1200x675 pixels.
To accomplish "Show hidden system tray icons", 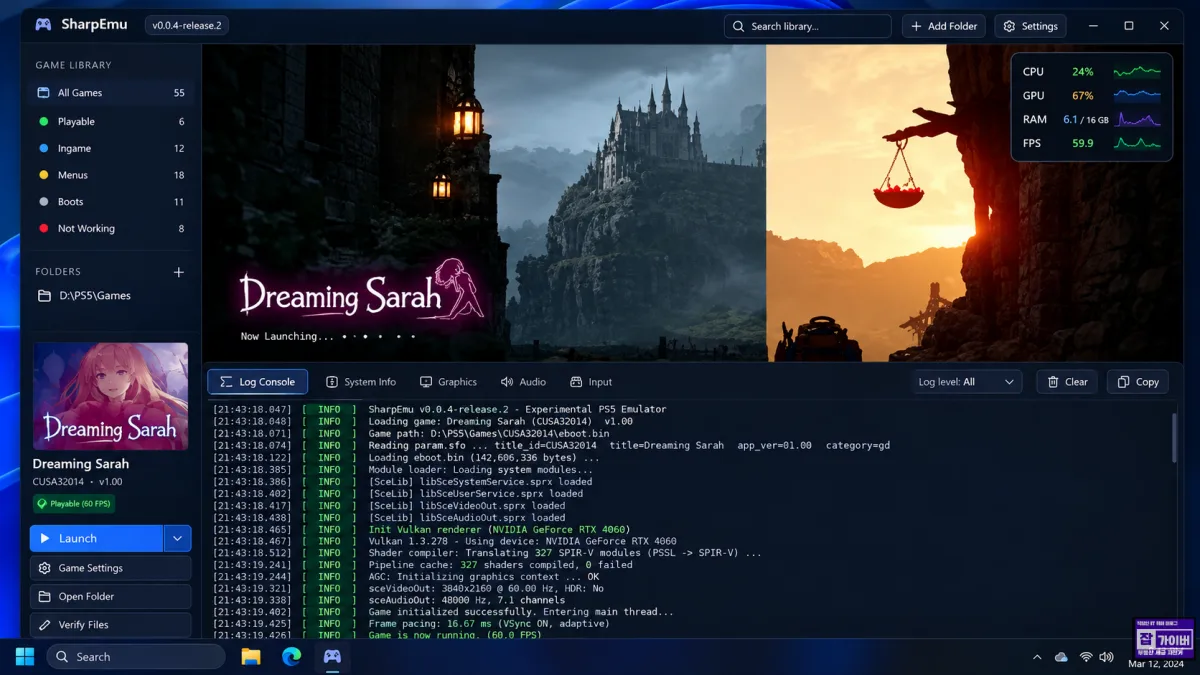I will pyautogui.click(x=1037, y=657).
